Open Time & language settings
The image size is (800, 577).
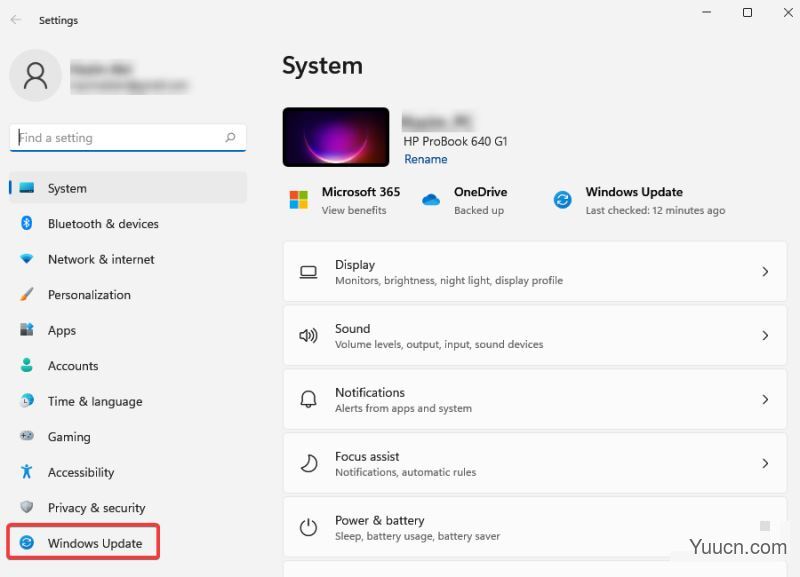(128, 402)
